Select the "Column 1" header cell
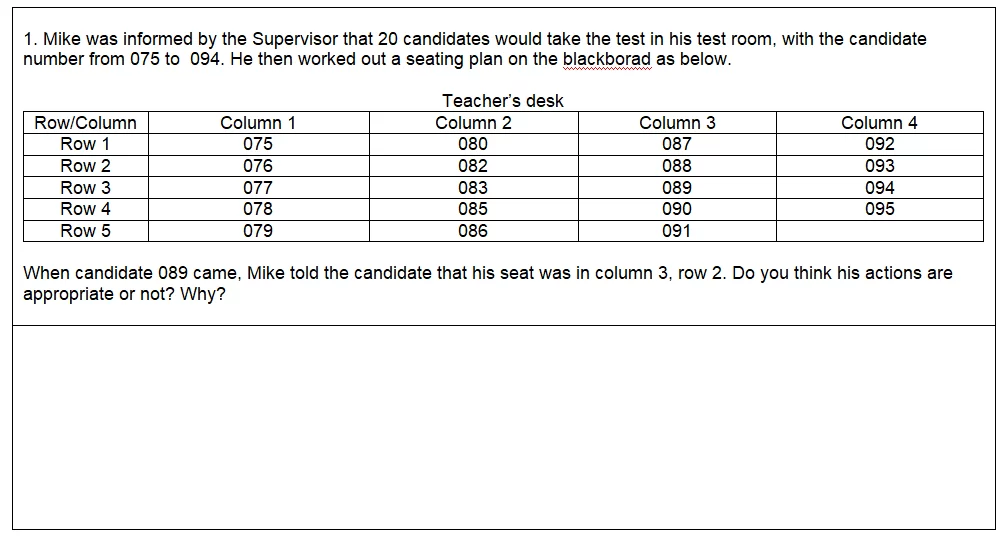 258,123
